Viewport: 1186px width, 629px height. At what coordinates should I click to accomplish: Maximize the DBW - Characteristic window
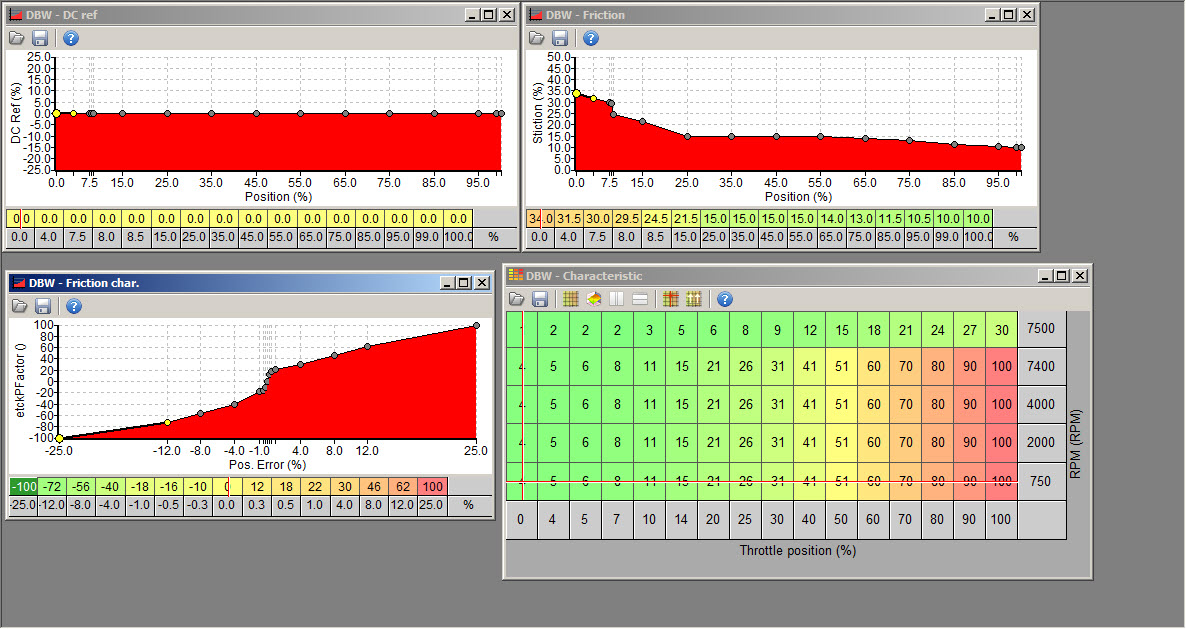click(1060, 275)
